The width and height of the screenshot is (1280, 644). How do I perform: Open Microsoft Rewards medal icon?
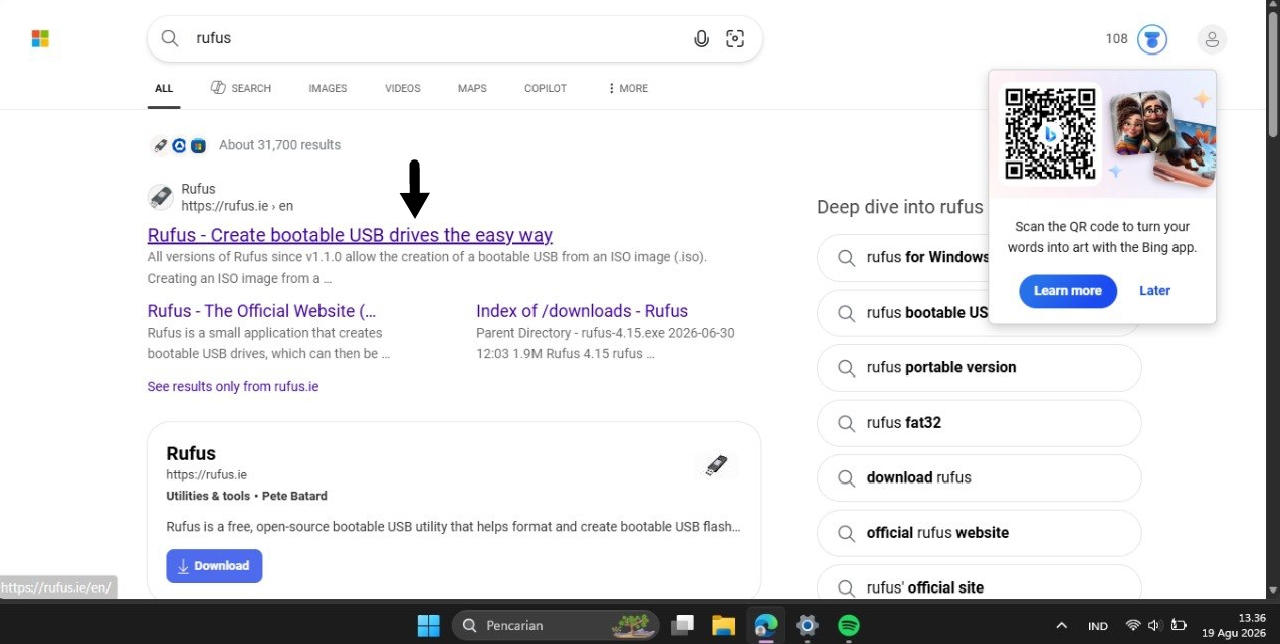pos(1152,39)
